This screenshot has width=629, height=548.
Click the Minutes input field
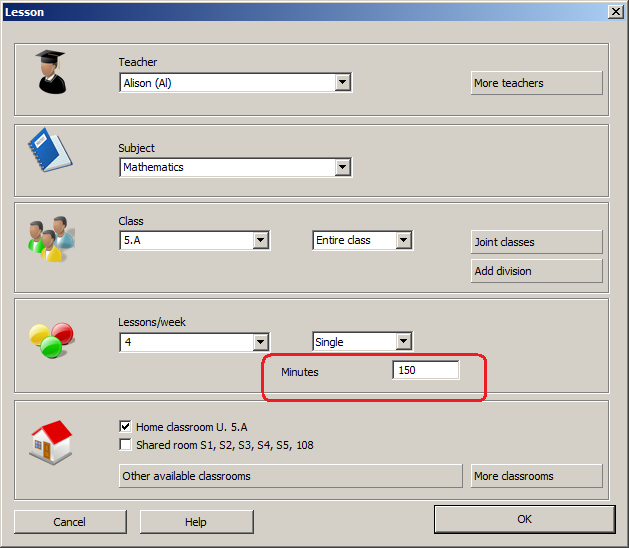point(425,371)
